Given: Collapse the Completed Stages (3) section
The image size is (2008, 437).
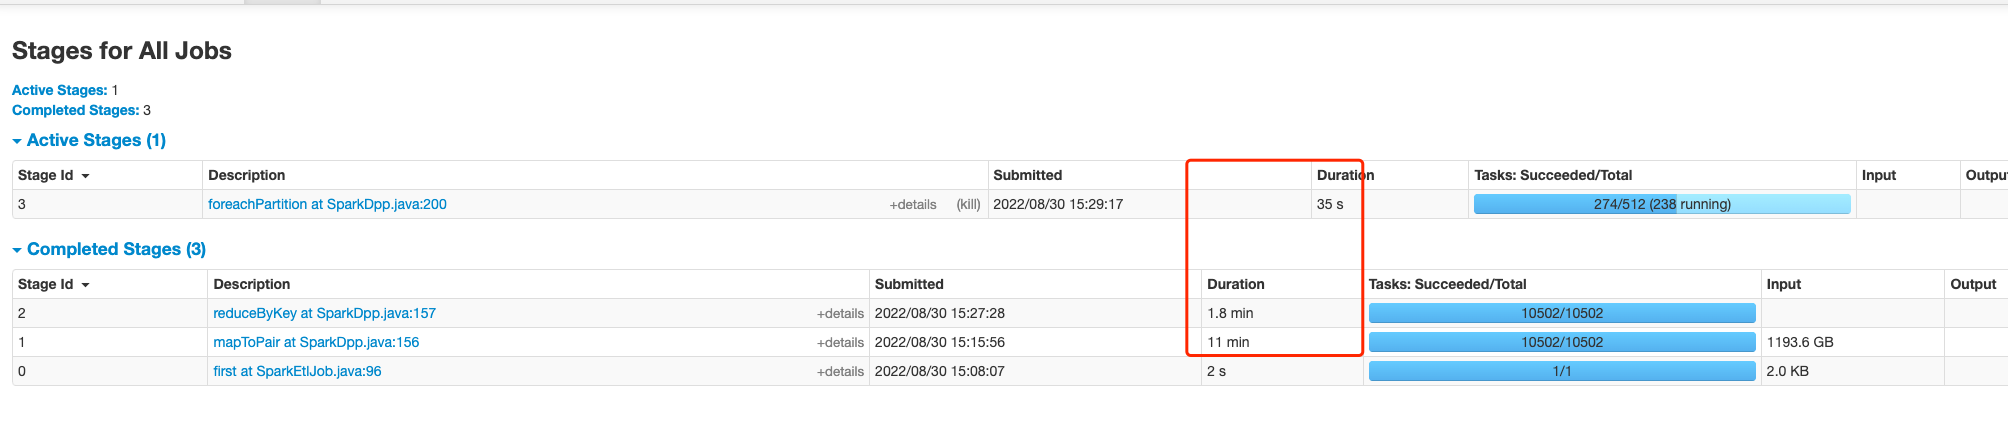Looking at the screenshot, I should coord(109,249).
